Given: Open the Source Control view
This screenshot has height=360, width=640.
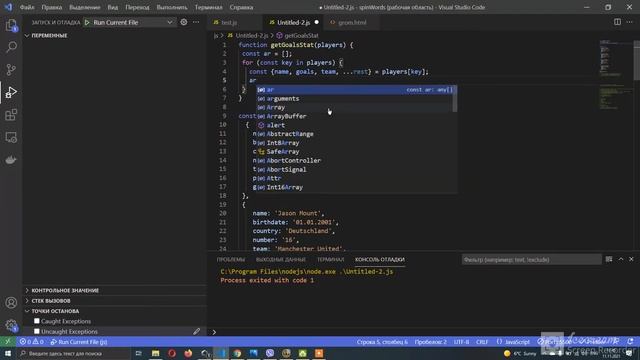Looking at the screenshot, I should (11, 69).
